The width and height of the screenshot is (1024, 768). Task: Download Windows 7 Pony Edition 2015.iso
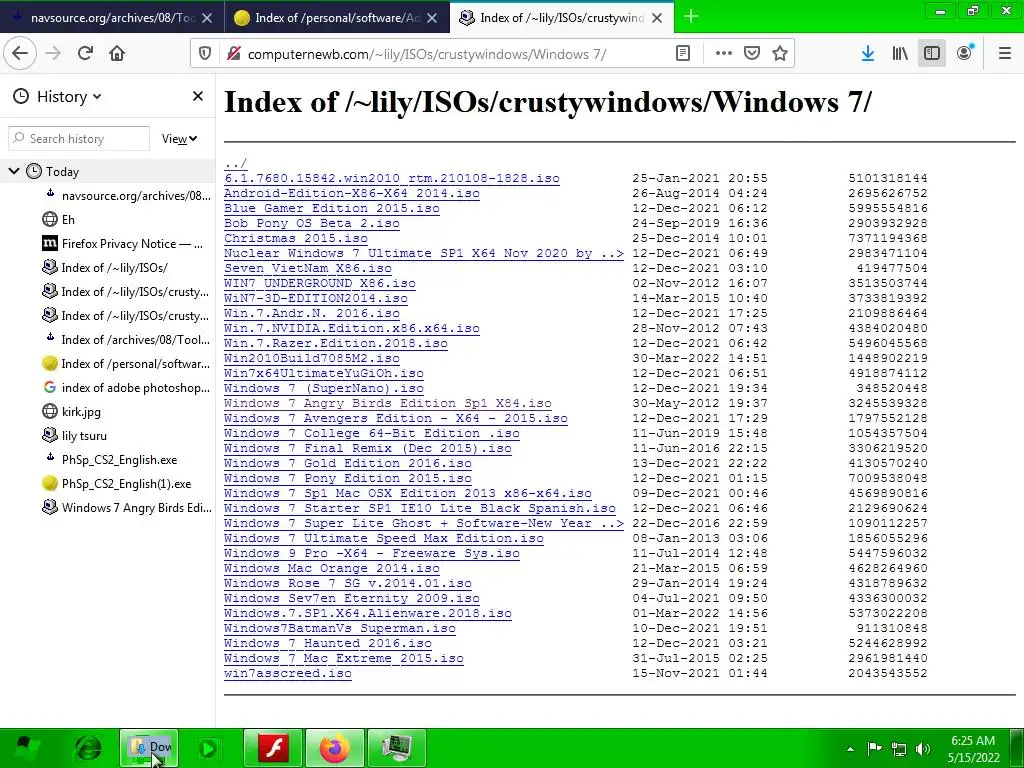coord(347,479)
